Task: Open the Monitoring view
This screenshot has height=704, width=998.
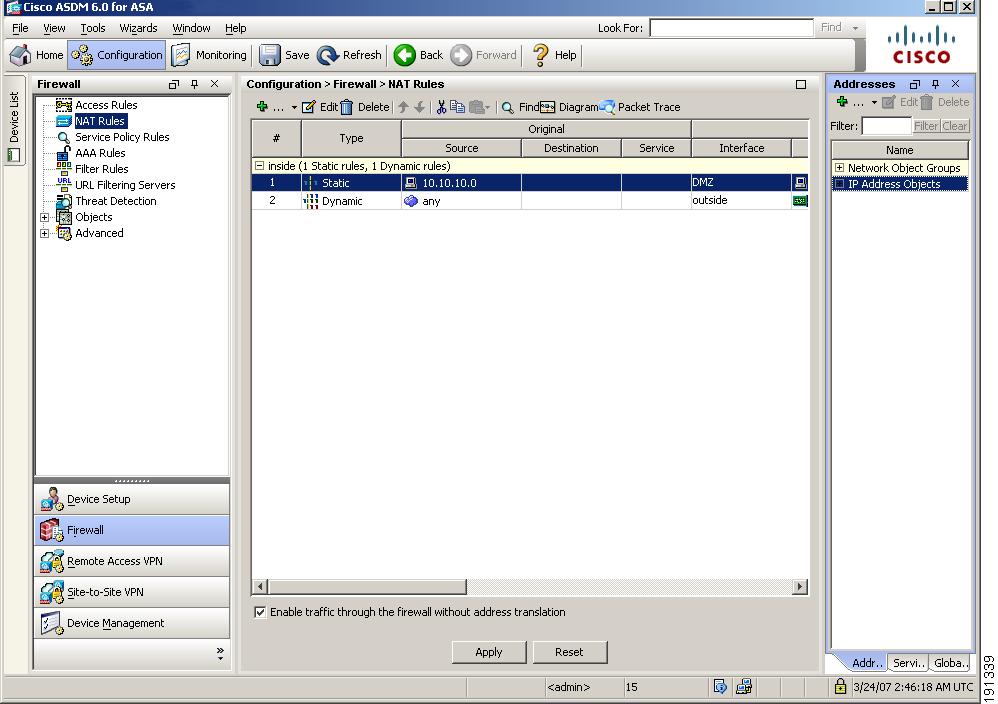Action: click(x=209, y=55)
